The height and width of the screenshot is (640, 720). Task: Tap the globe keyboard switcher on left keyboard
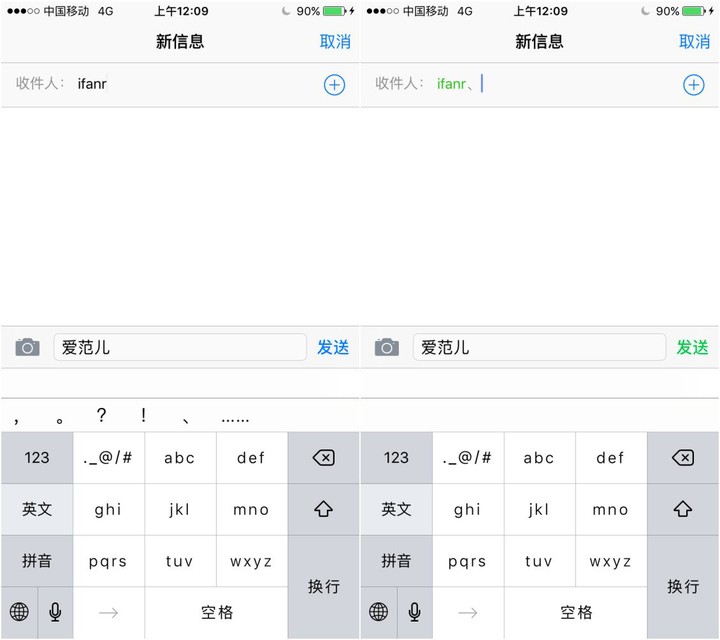(x=19, y=612)
